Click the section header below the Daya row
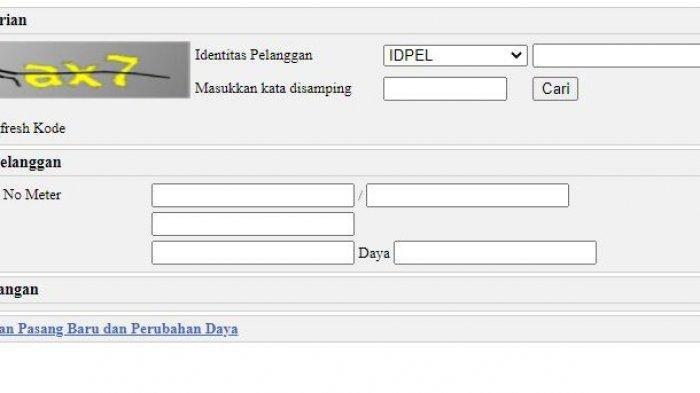700x393 pixels. pos(350,290)
